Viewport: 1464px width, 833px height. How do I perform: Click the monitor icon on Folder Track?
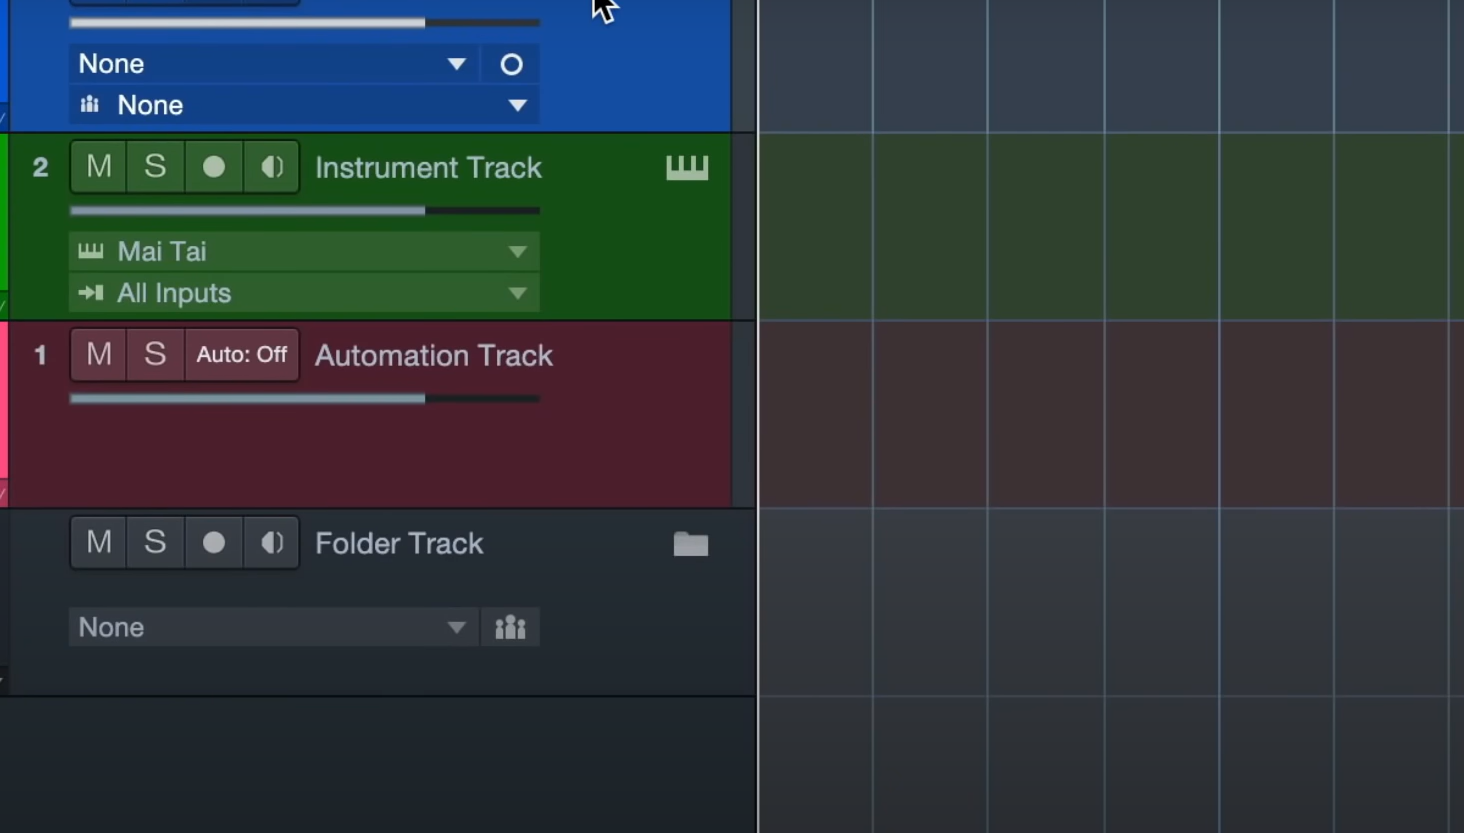point(271,543)
